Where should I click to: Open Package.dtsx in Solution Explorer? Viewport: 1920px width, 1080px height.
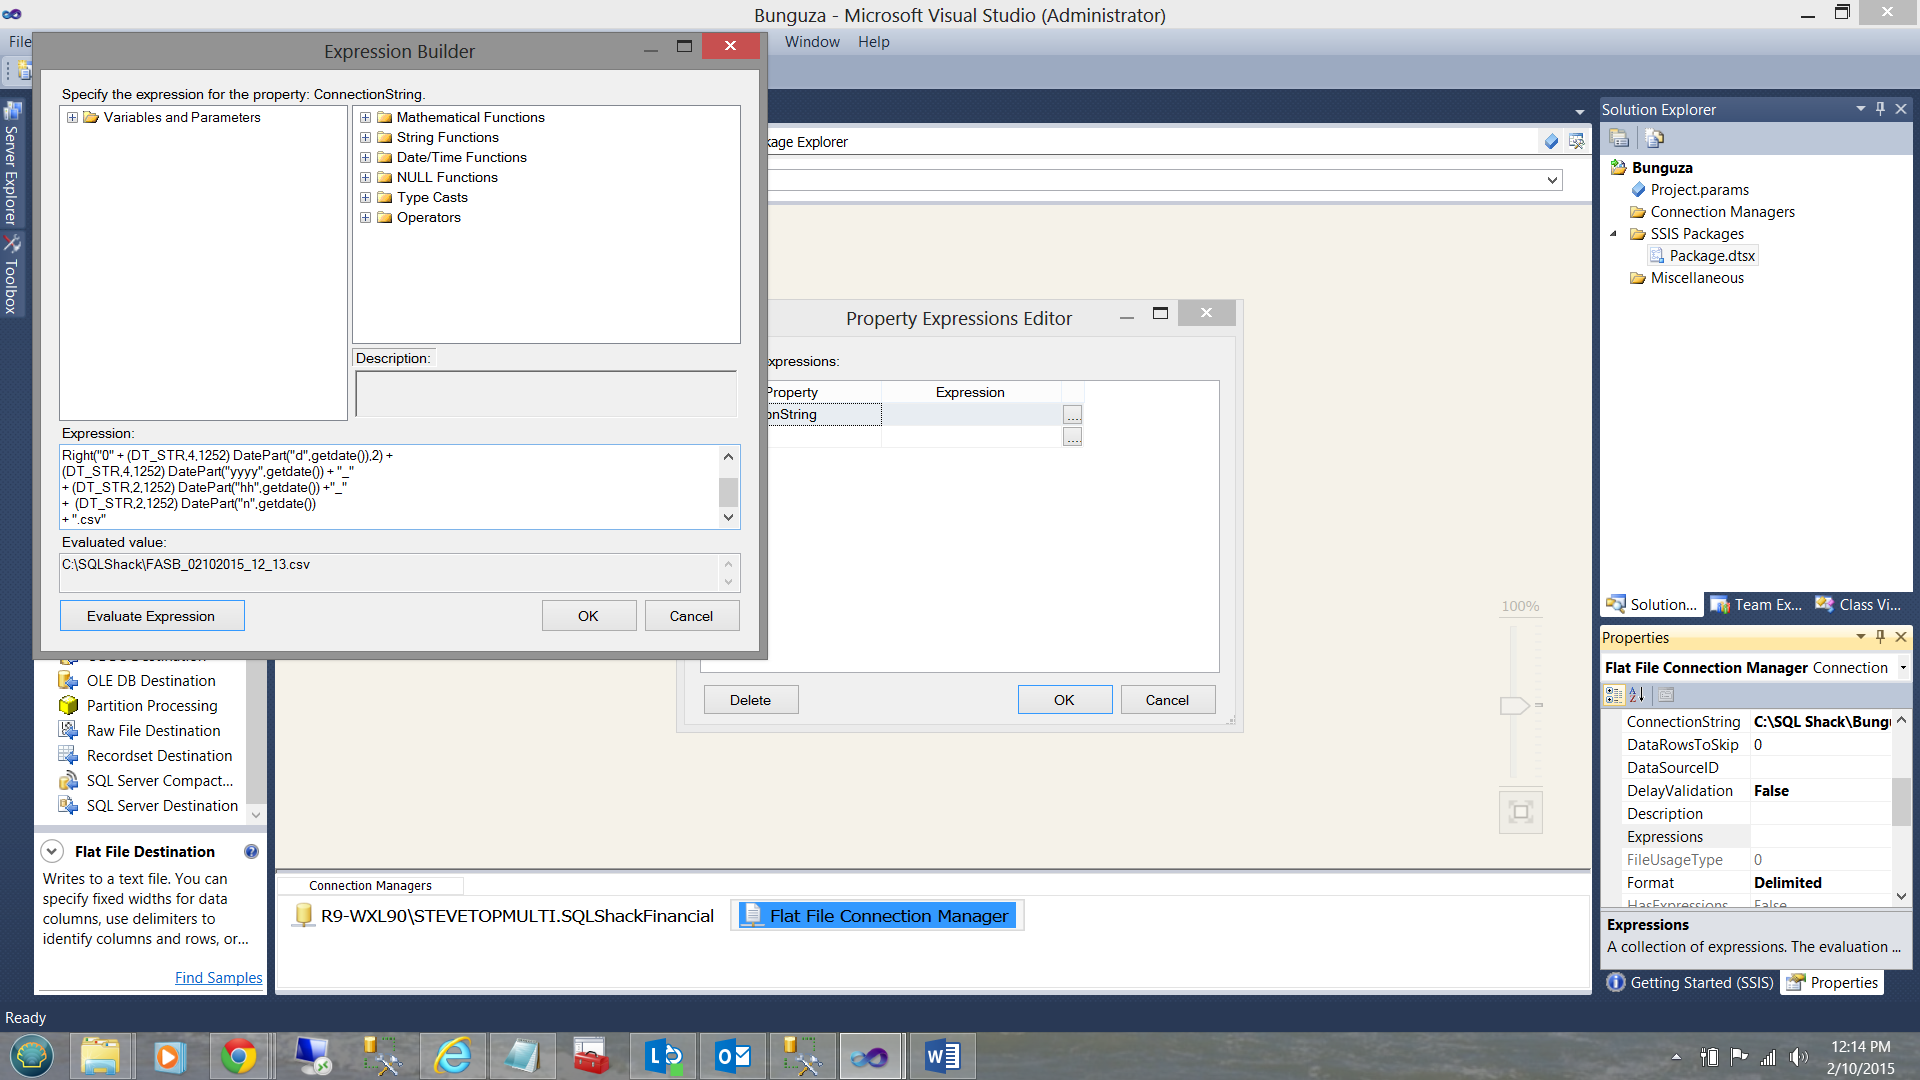click(x=1711, y=256)
